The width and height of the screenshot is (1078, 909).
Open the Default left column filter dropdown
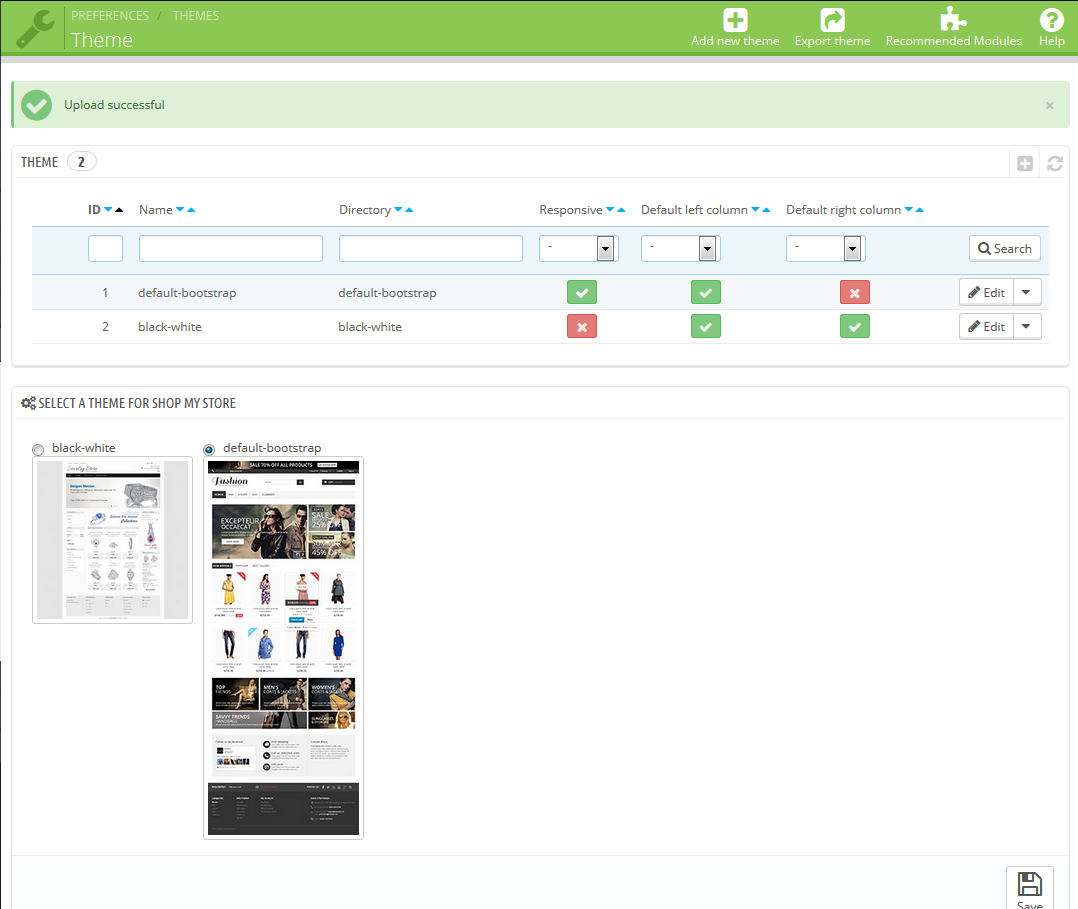tap(680, 248)
